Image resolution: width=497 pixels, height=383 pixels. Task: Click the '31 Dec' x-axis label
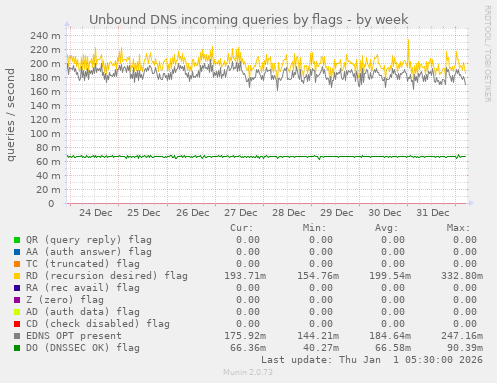point(433,213)
